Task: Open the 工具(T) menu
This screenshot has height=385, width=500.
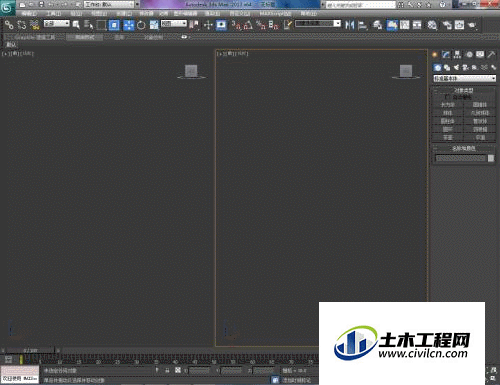Action: 53,14
